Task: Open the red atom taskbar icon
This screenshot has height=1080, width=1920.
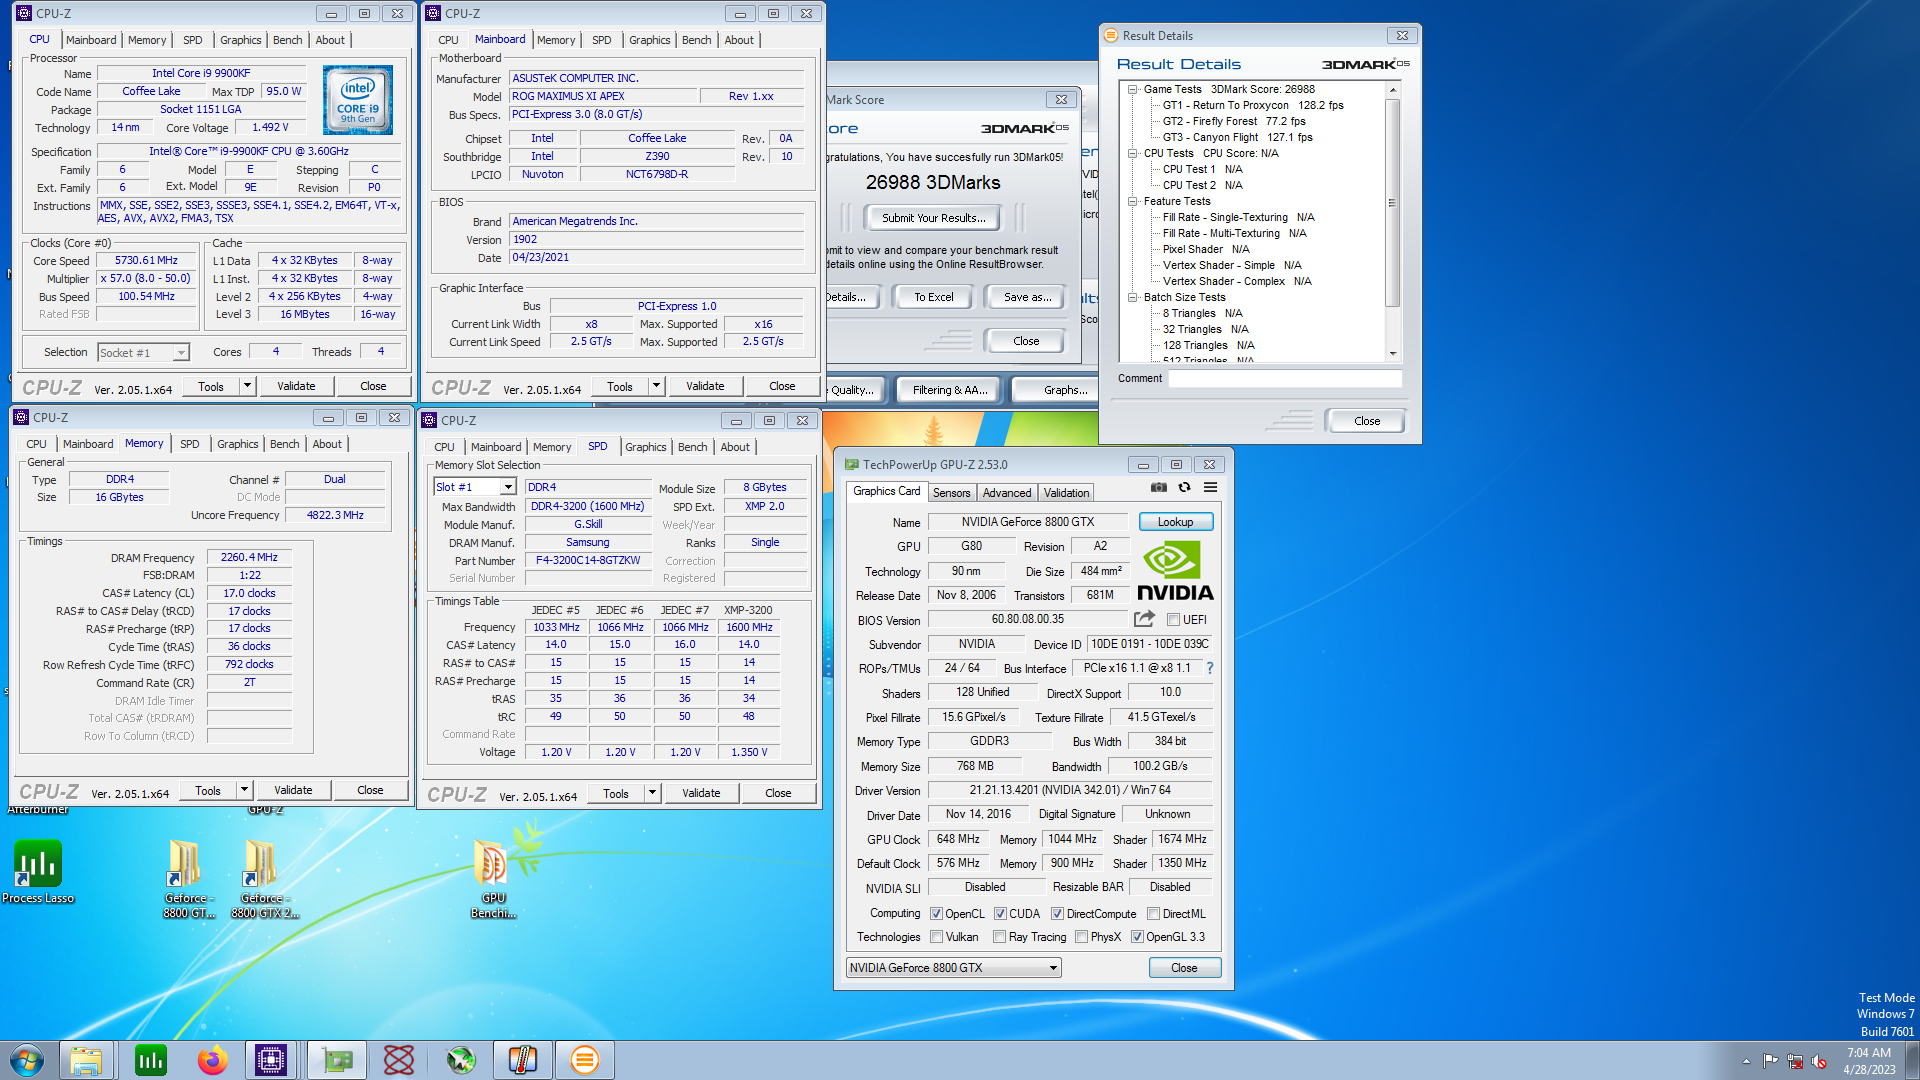Action: [399, 1060]
